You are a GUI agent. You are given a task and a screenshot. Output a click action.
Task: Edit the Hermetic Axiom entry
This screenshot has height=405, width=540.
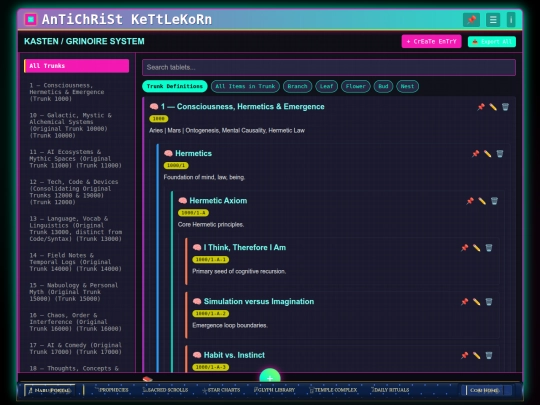coord(482,201)
